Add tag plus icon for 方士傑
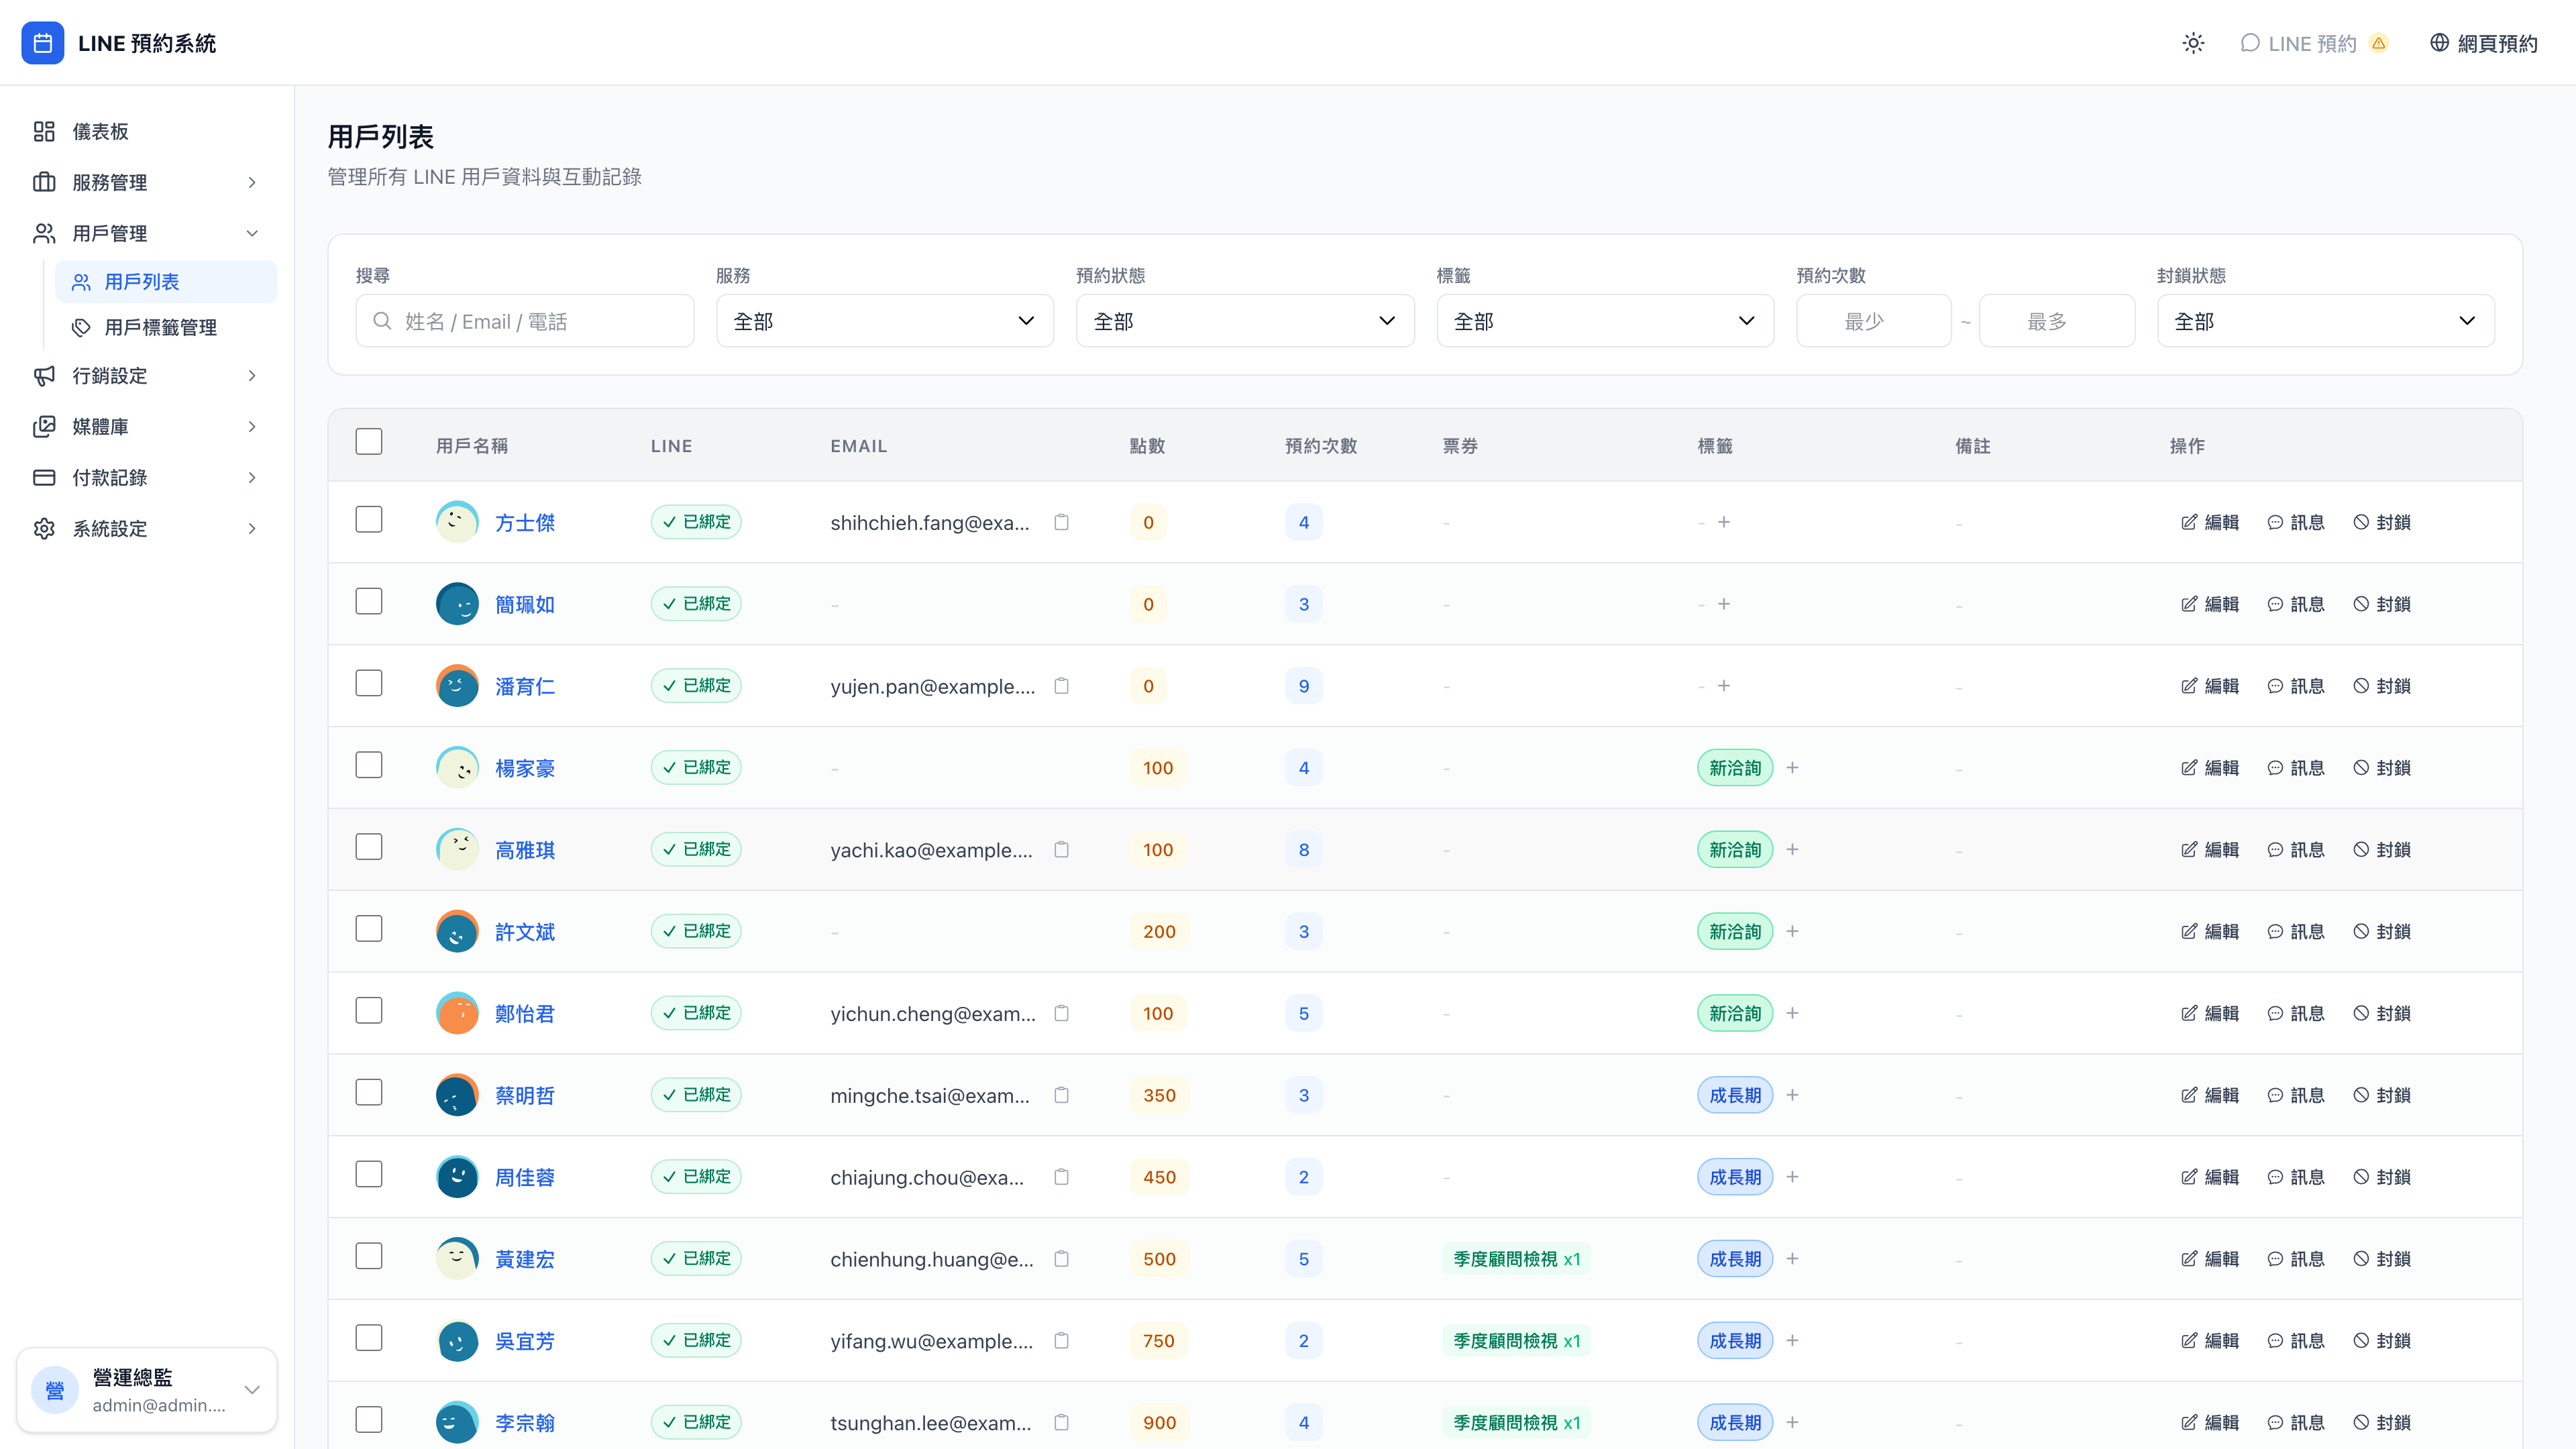This screenshot has height=1449, width=2576. pyautogui.click(x=1724, y=522)
